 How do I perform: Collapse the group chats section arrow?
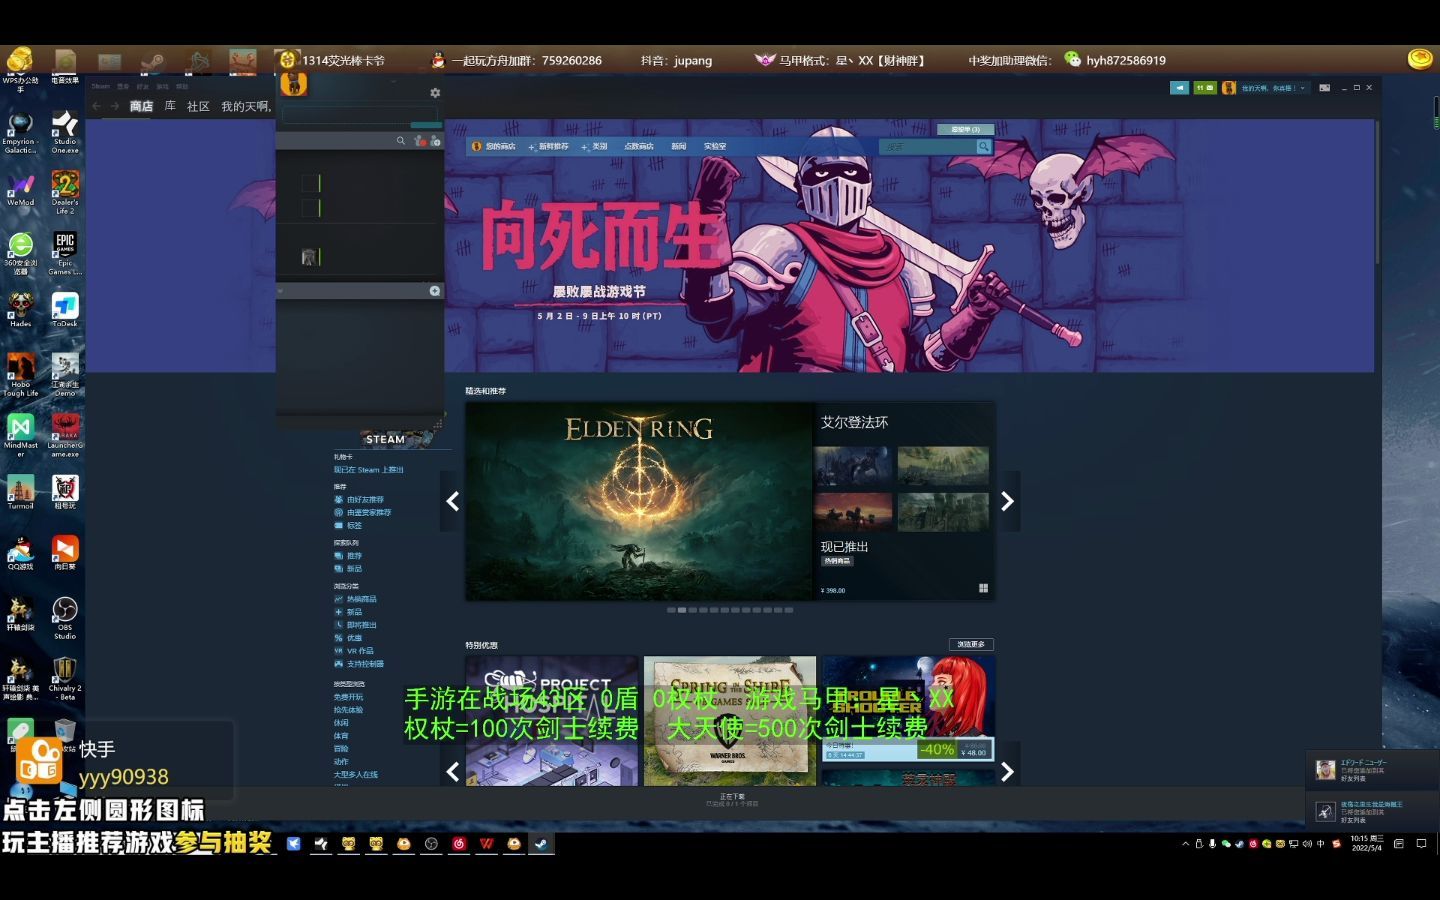pyautogui.click(x=281, y=291)
